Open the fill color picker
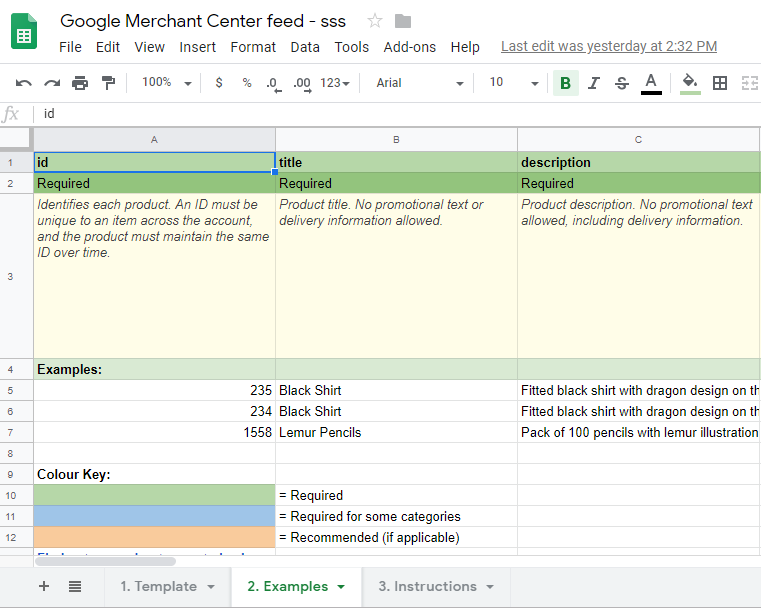761x608 pixels. (x=690, y=83)
